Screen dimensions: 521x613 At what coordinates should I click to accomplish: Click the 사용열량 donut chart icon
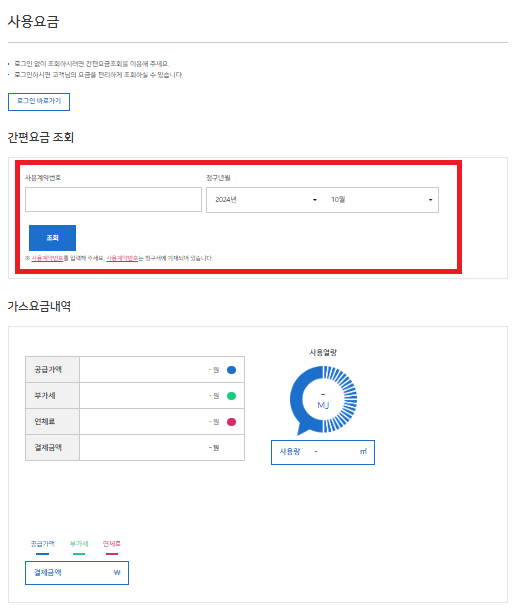[323, 400]
